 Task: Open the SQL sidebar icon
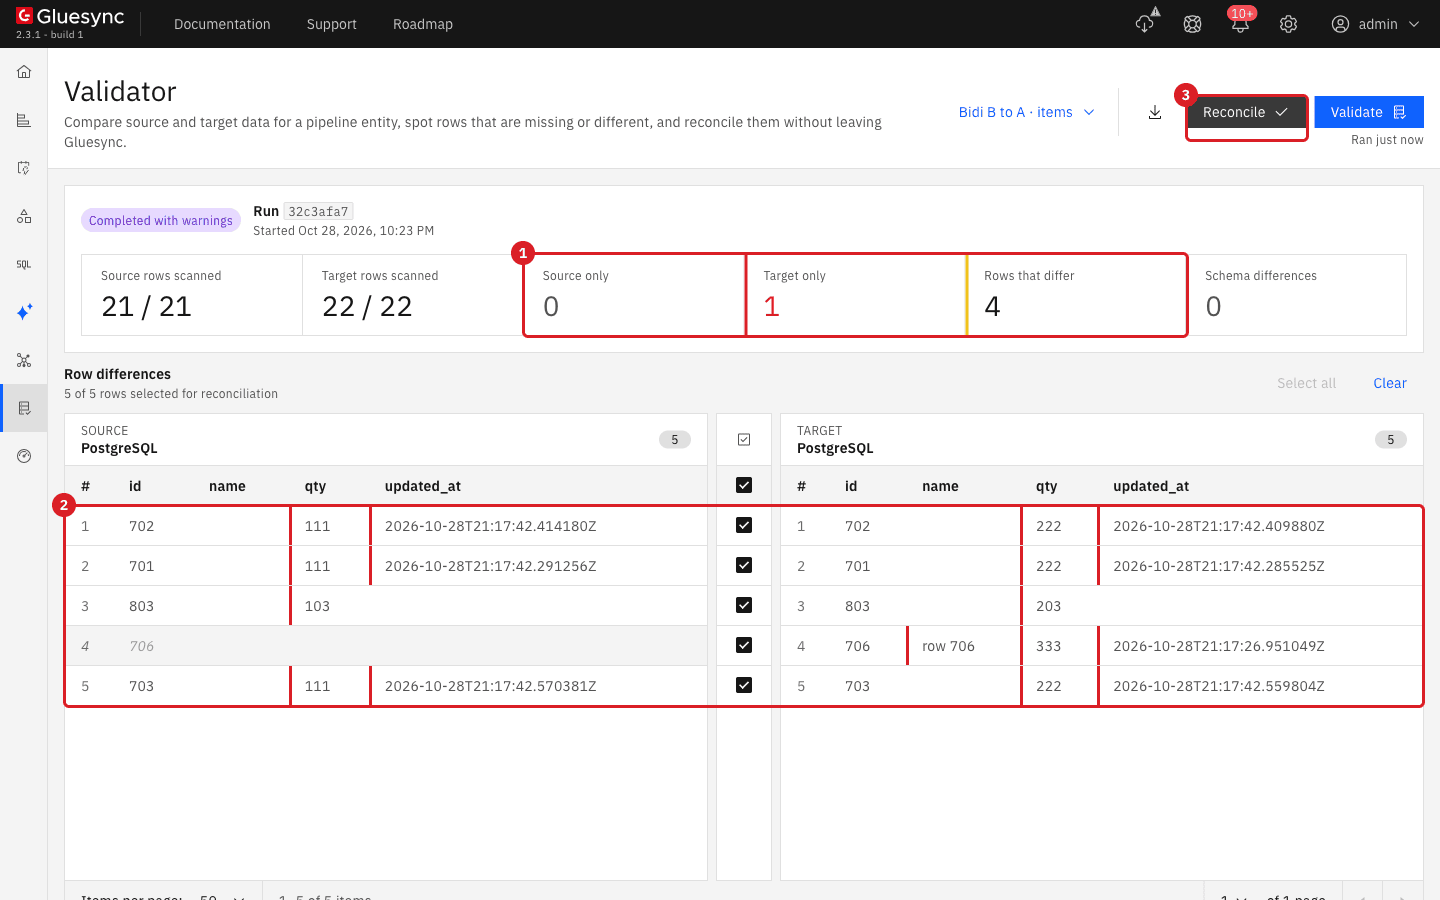tap(24, 264)
